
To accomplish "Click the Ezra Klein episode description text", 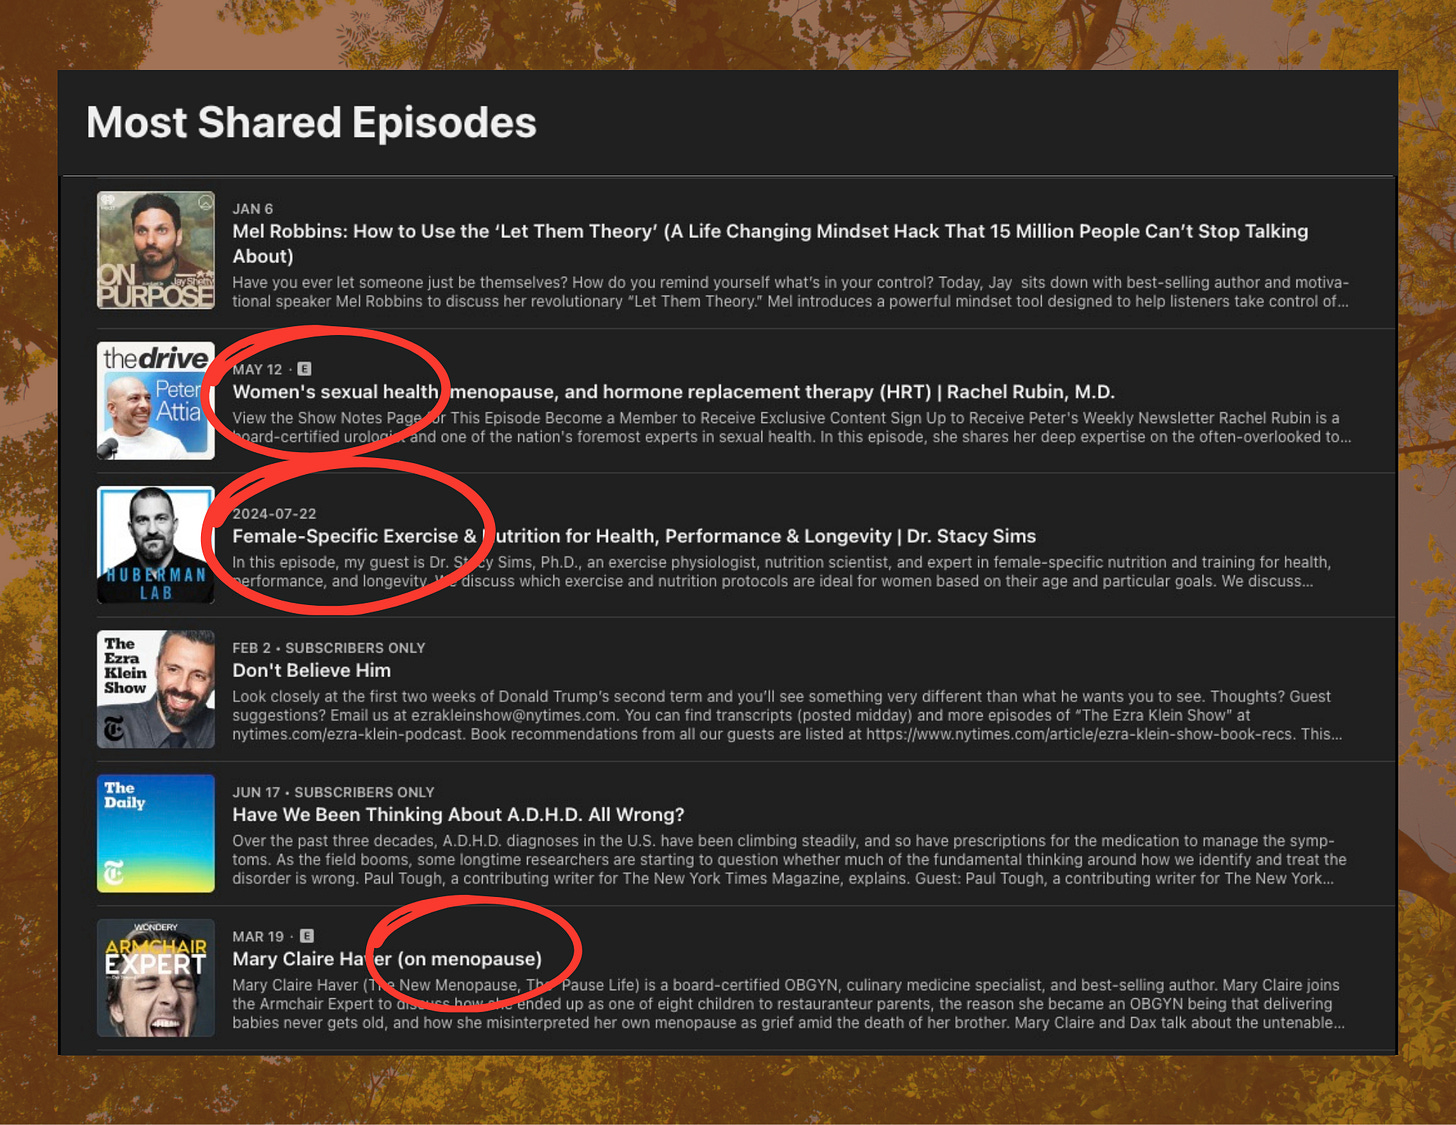I will click(787, 715).
